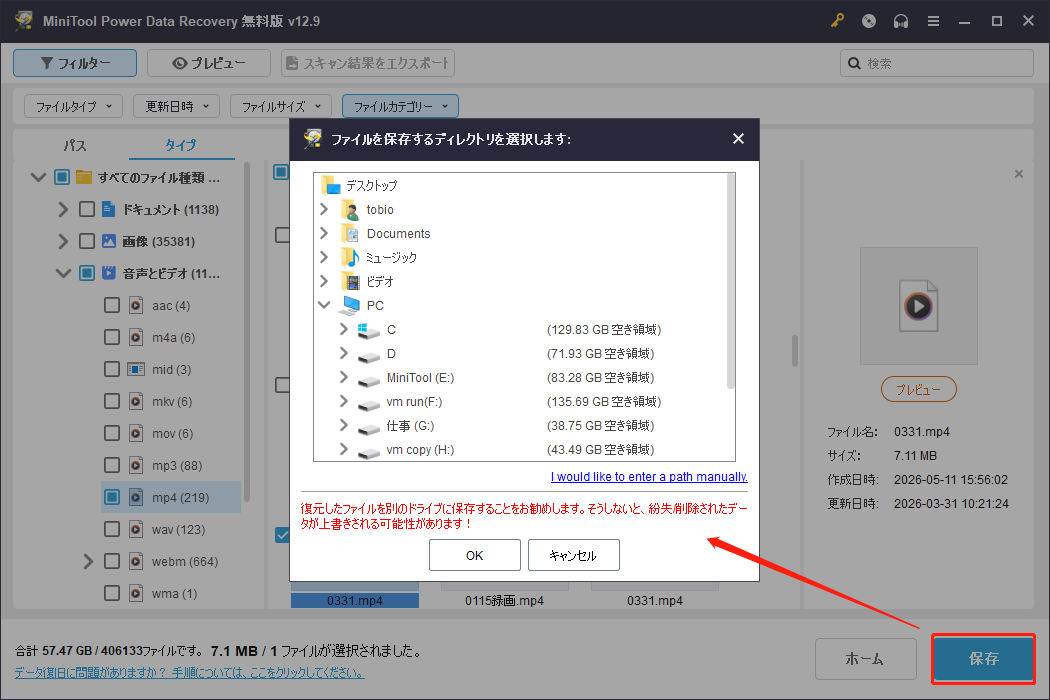Image resolution: width=1050 pixels, height=700 pixels.
Task: Click the mp3 file type icon
Action: coord(136,465)
